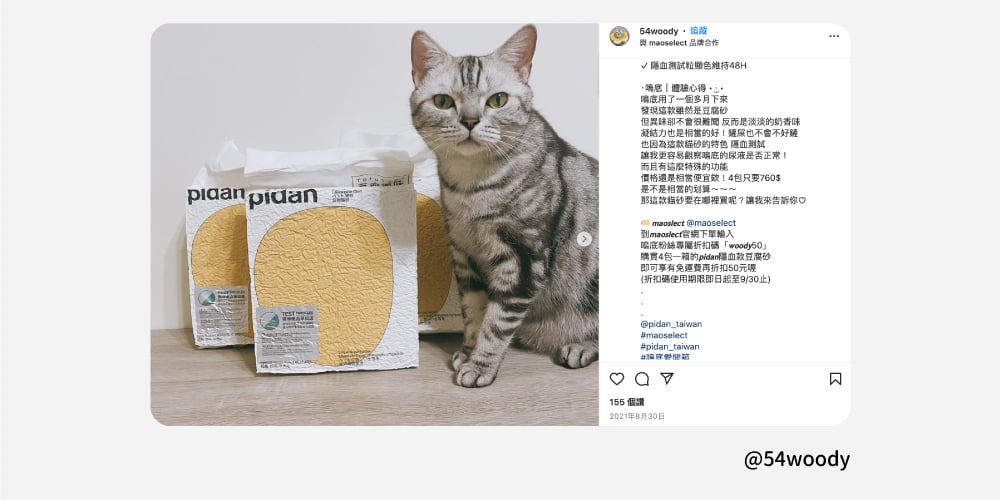
Task: Open 54woody username link in header
Action: [x=659, y=31]
